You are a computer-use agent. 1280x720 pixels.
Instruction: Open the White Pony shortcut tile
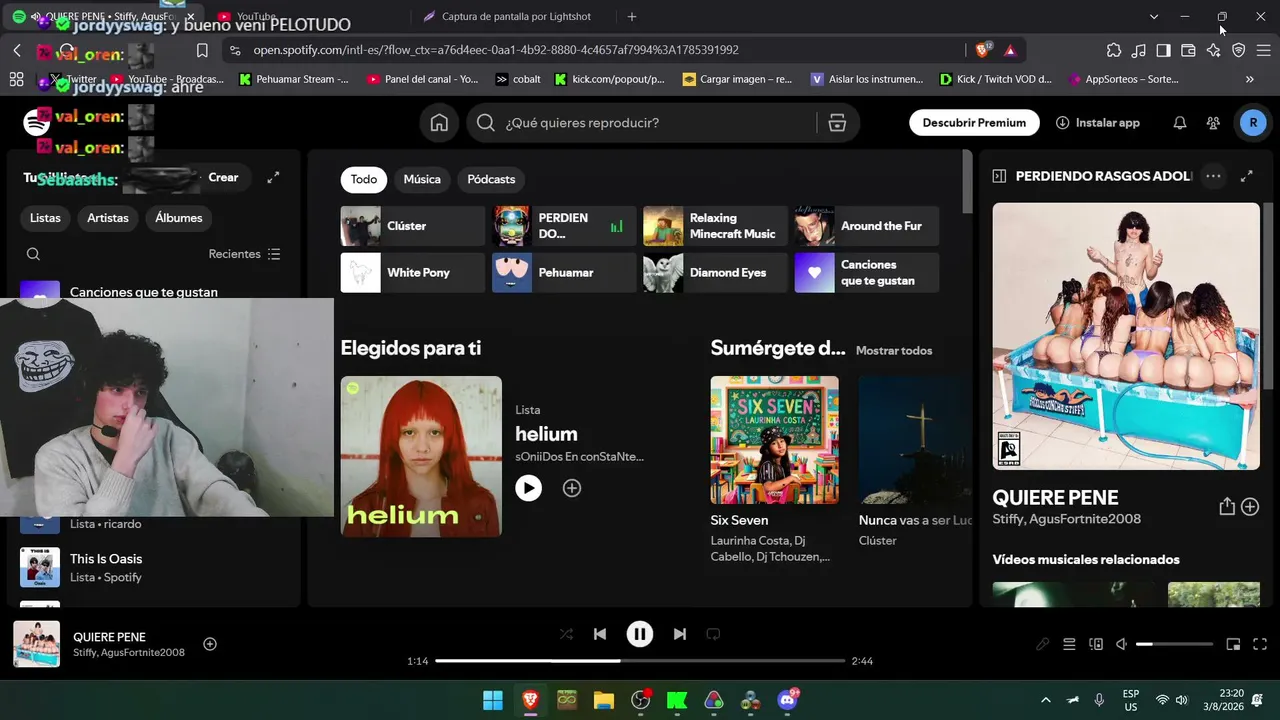pyautogui.click(x=412, y=273)
